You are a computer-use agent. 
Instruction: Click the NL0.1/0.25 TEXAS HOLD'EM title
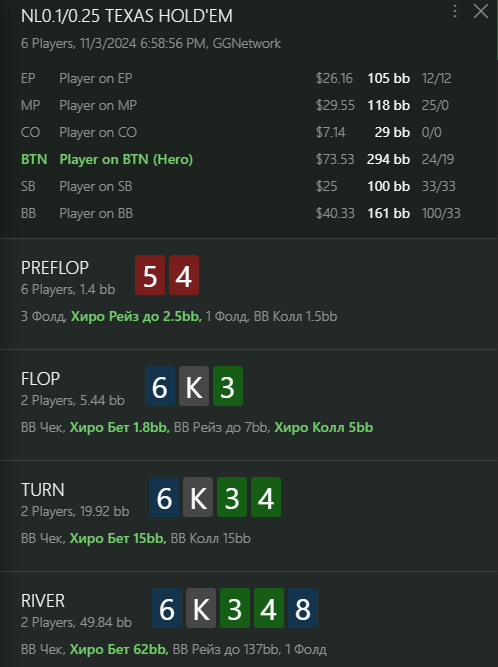point(127,16)
